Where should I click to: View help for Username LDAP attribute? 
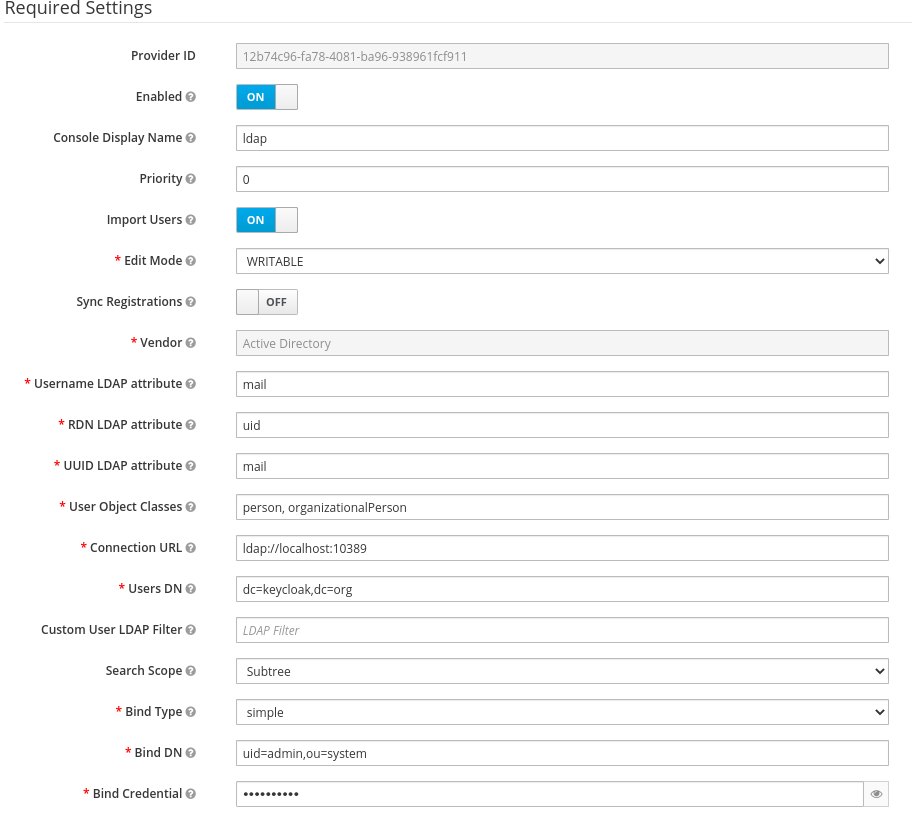(x=191, y=383)
